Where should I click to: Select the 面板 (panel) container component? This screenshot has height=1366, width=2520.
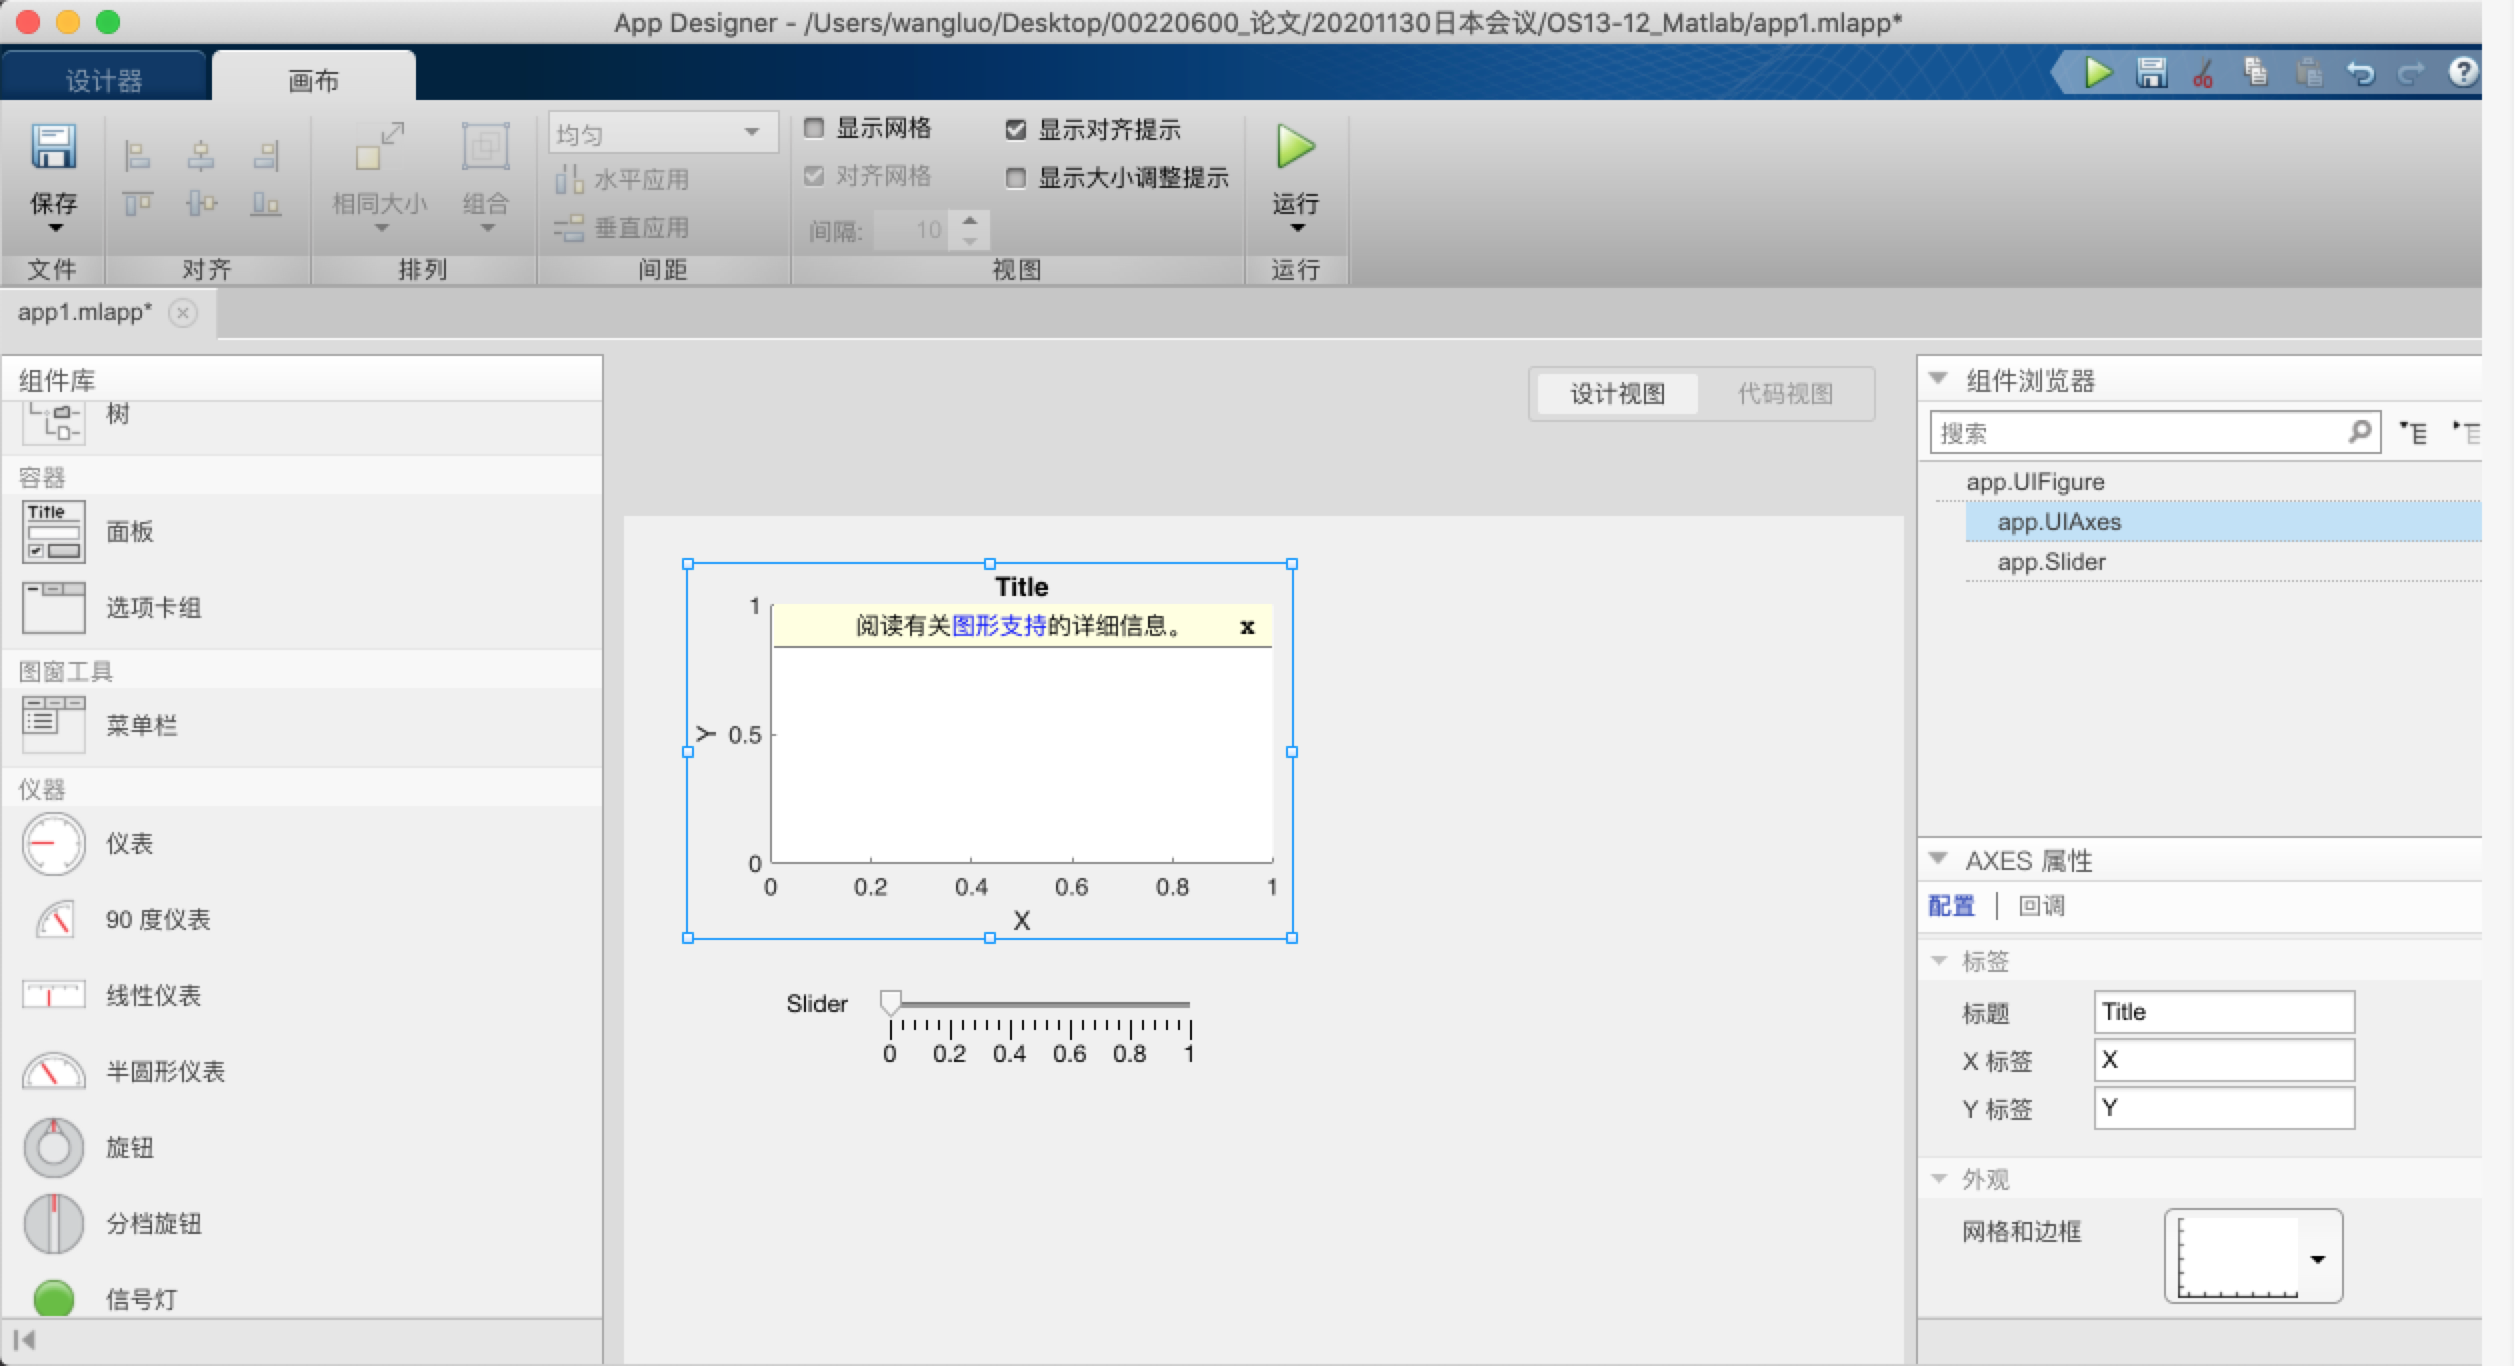point(53,531)
